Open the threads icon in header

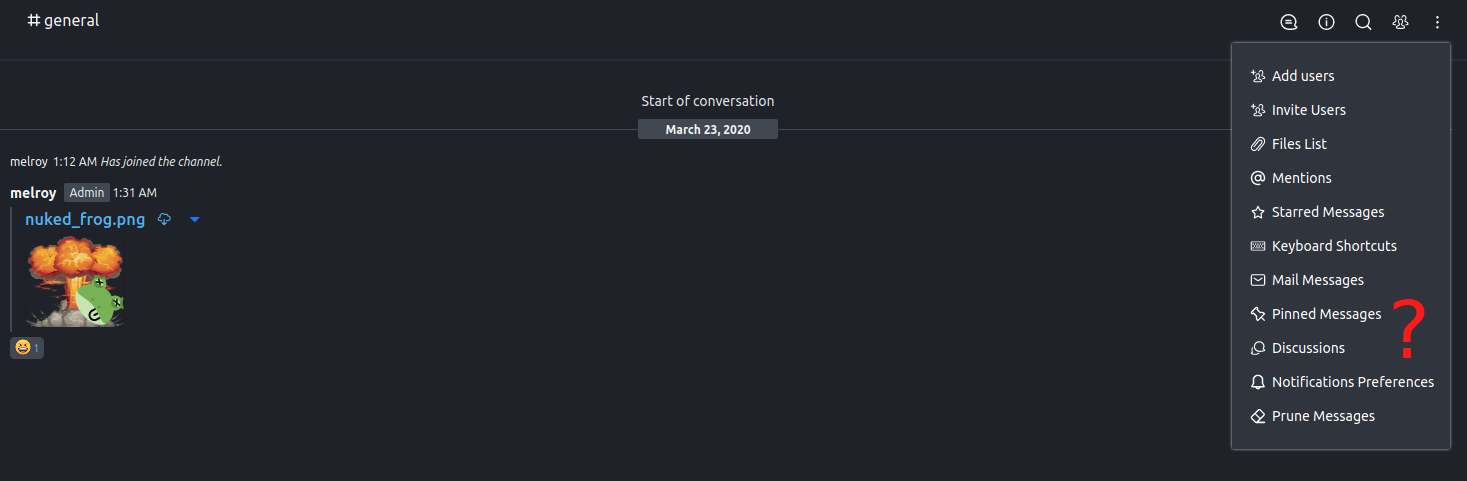pyautogui.click(x=1289, y=22)
